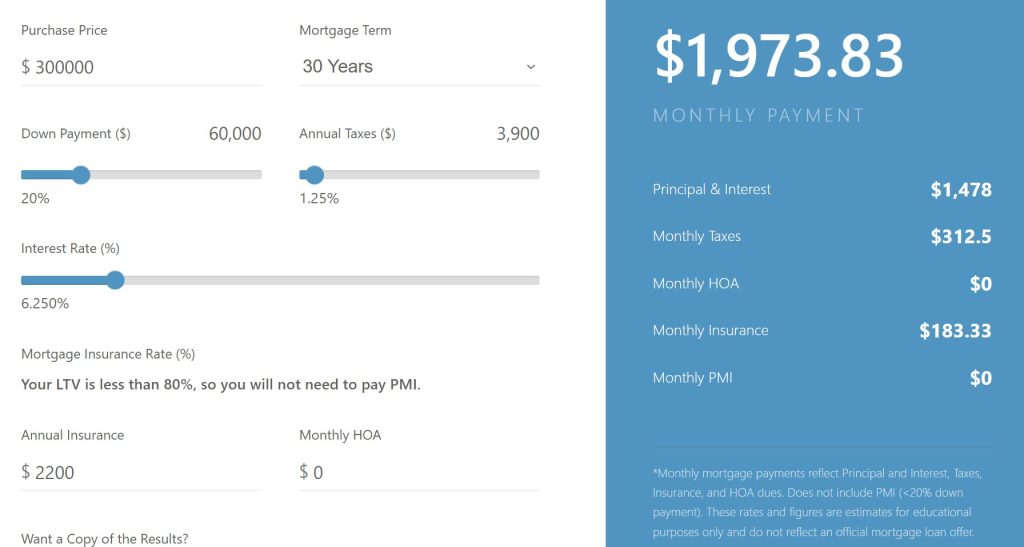
Task: Click the Interest Rate slider handle
Action: click(x=116, y=281)
